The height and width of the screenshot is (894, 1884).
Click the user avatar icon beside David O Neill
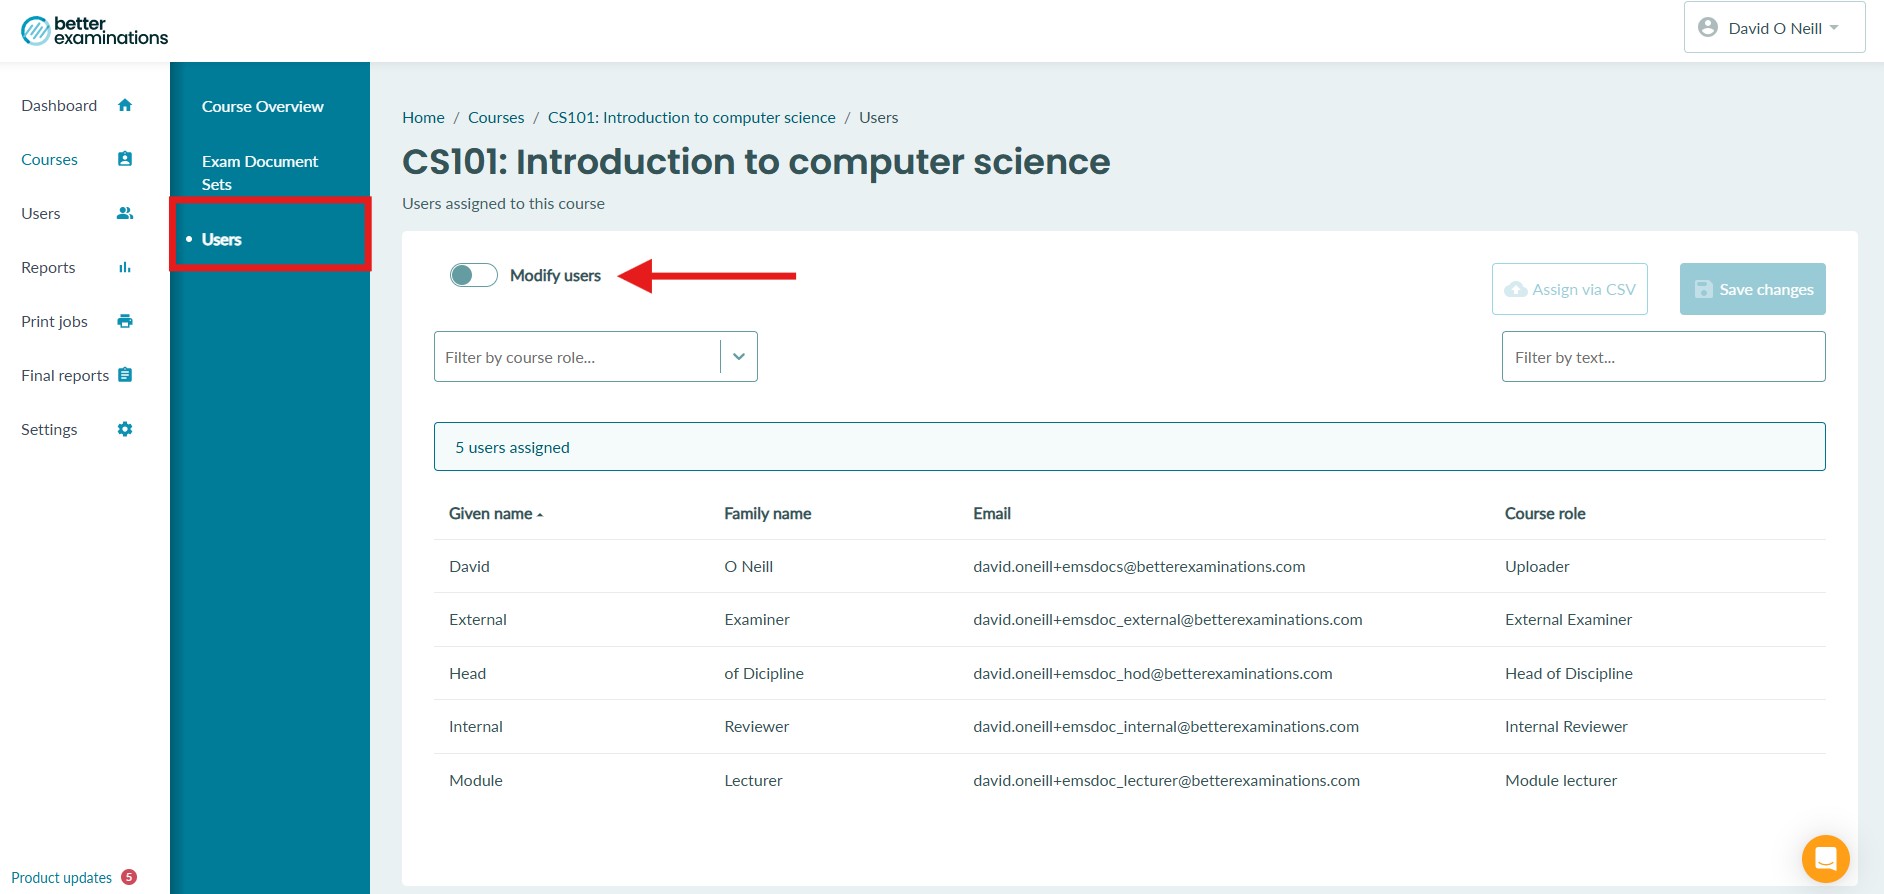pyautogui.click(x=1708, y=28)
